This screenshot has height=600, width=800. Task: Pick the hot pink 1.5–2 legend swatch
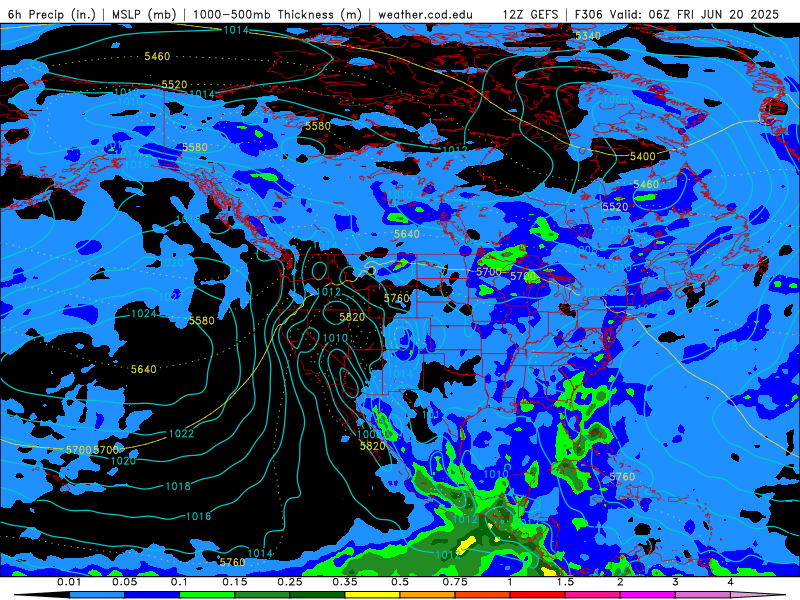tap(593, 595)
